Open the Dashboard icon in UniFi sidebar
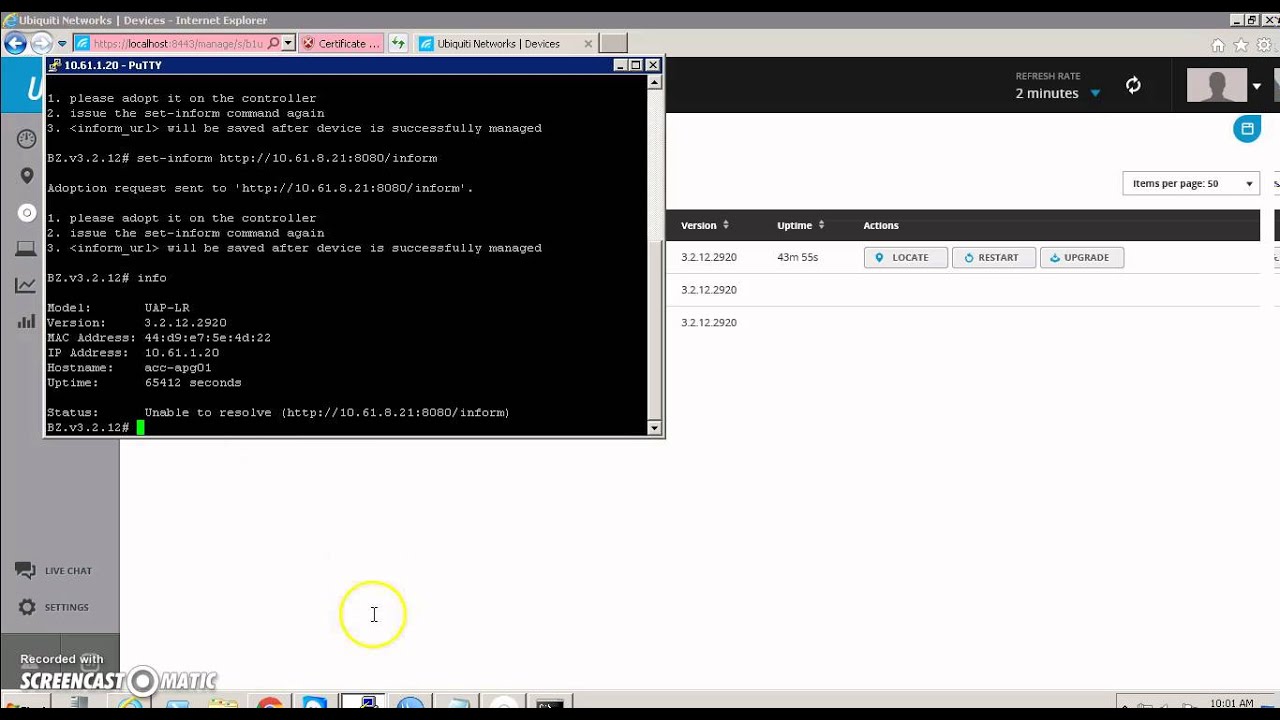Image resolution: width=1280 pixels, height=720 pixels. tap(27, 140)
